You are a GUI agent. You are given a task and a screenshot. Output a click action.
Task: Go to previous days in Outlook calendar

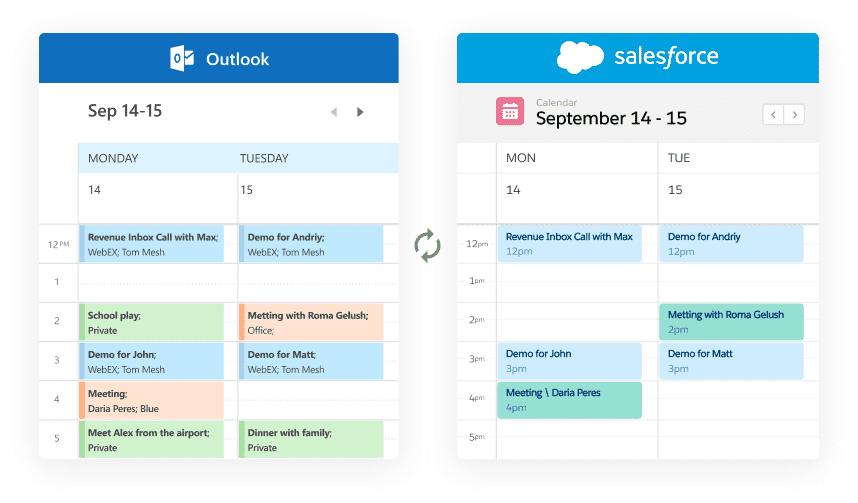[334, 112]
